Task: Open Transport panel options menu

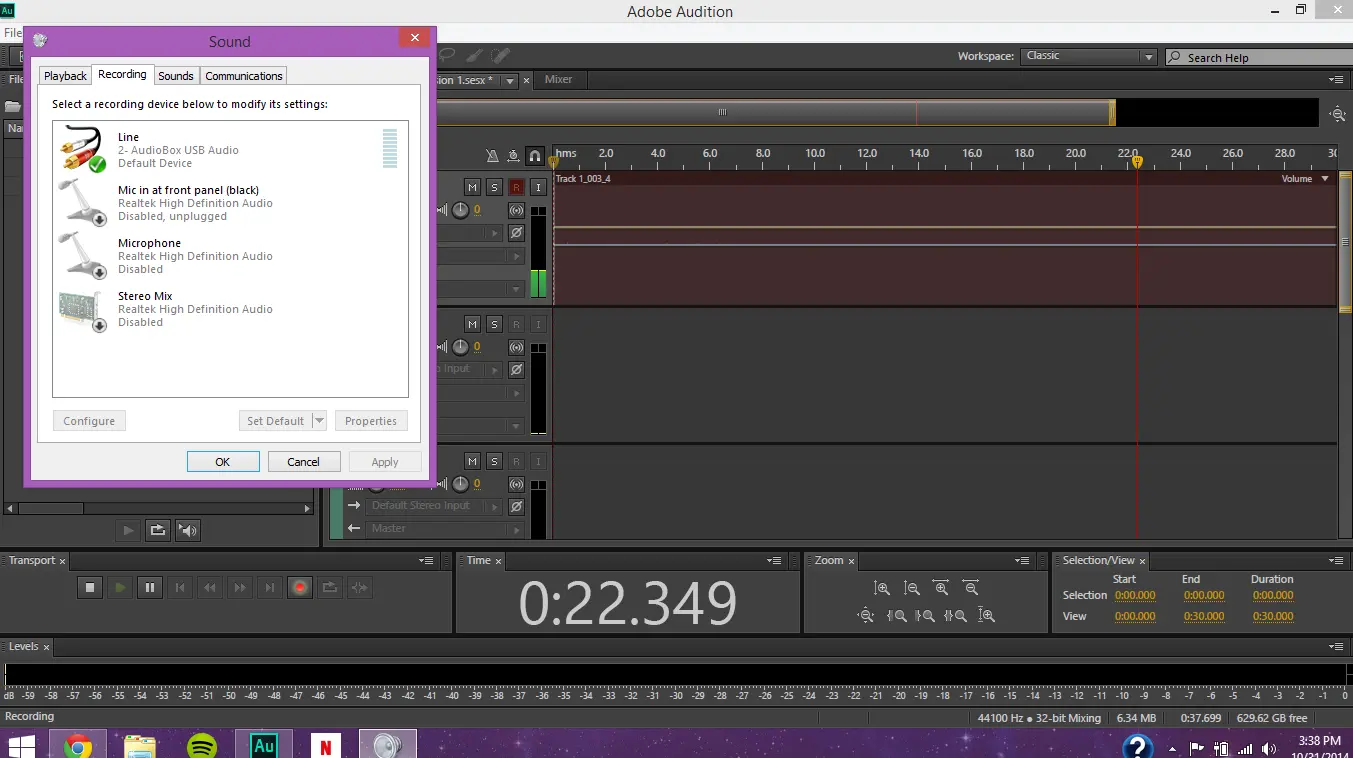Action: point(427,561)
